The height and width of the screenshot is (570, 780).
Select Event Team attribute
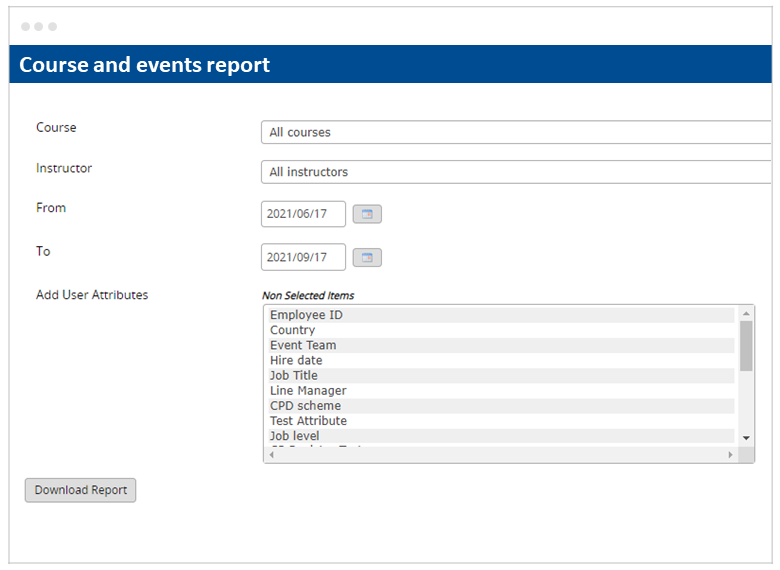[x=501, y=345]
